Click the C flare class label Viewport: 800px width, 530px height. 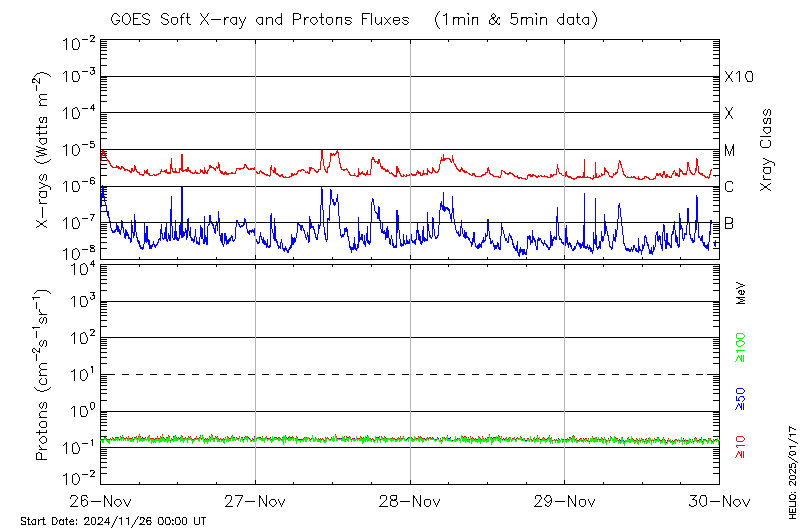730,187
